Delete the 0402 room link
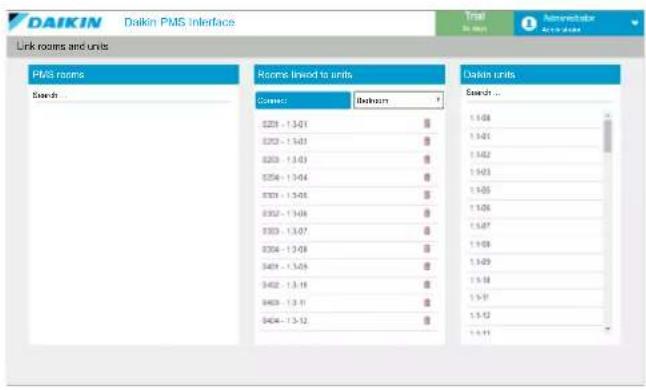 pyautogui.click(x=427, y=285)
